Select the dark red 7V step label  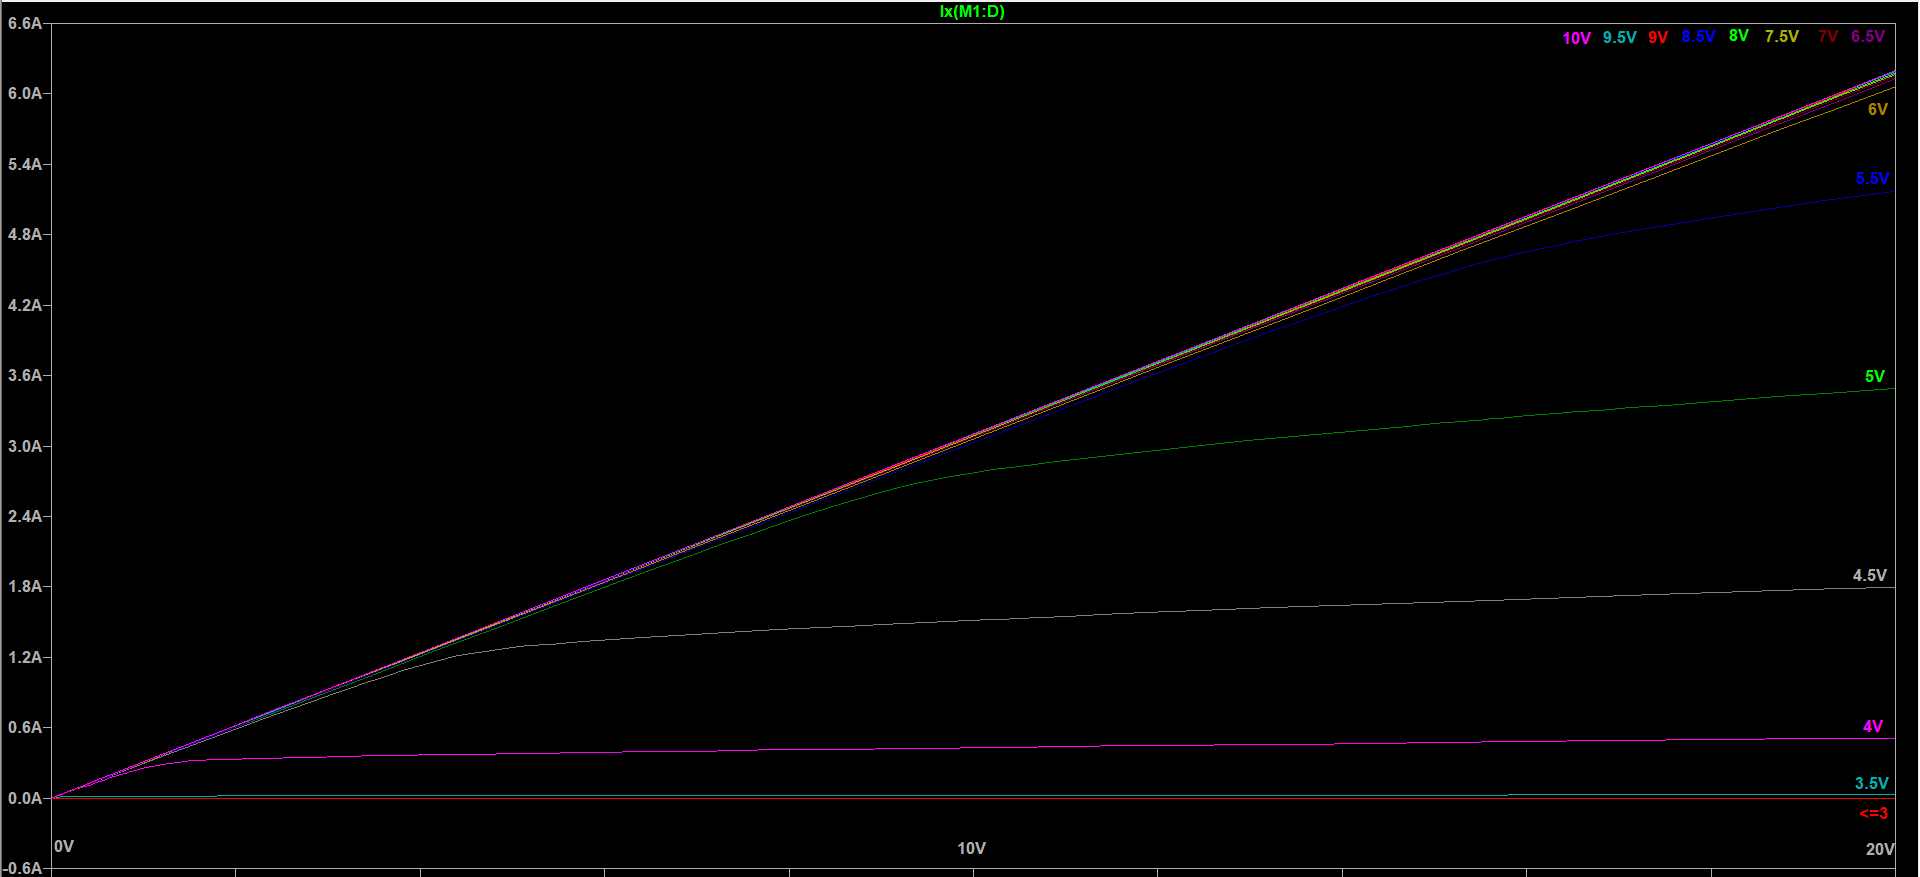[1827, 37]
